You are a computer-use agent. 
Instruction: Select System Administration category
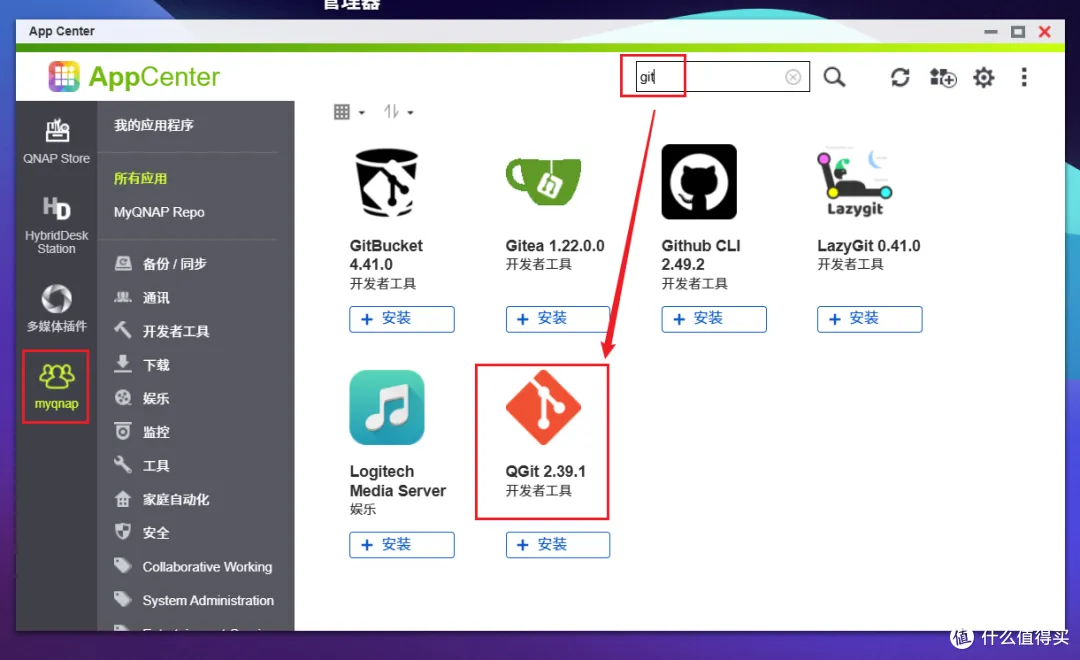196,600
